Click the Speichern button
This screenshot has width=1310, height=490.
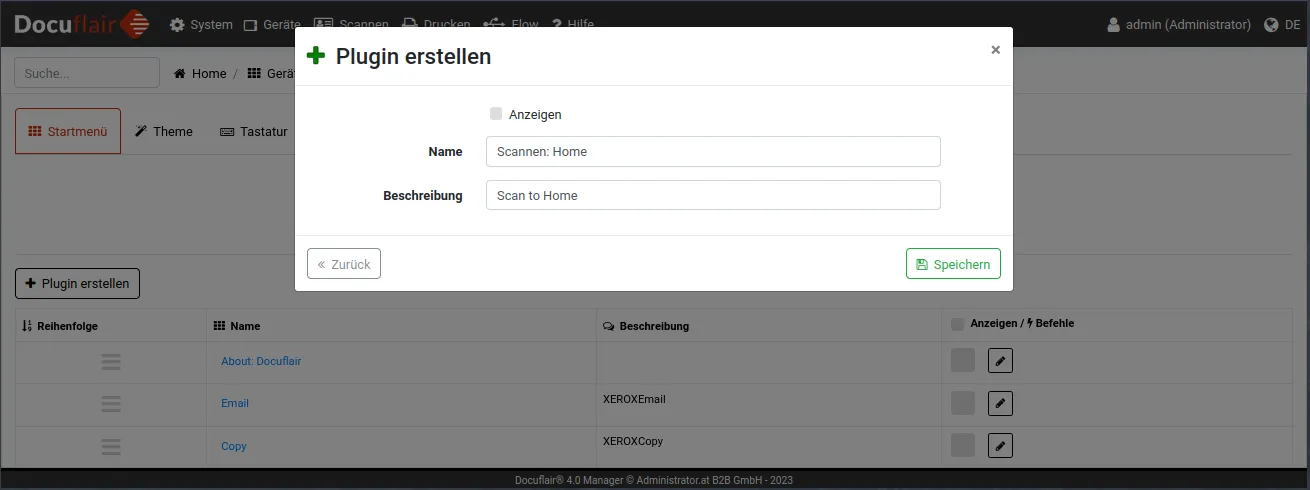point(953,264)
